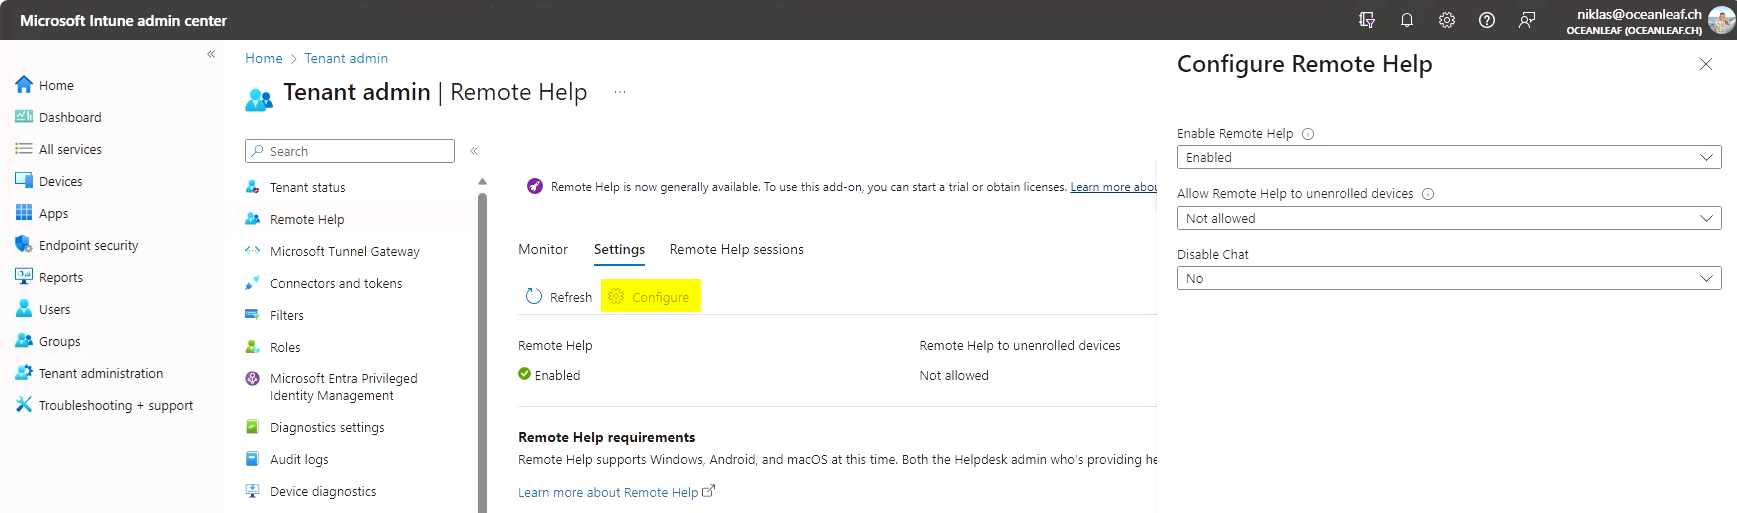The image size is (1737, 513).
Task: Open Dashboard in left navigation
Action: pyautogui.click(x=70, y=117)
